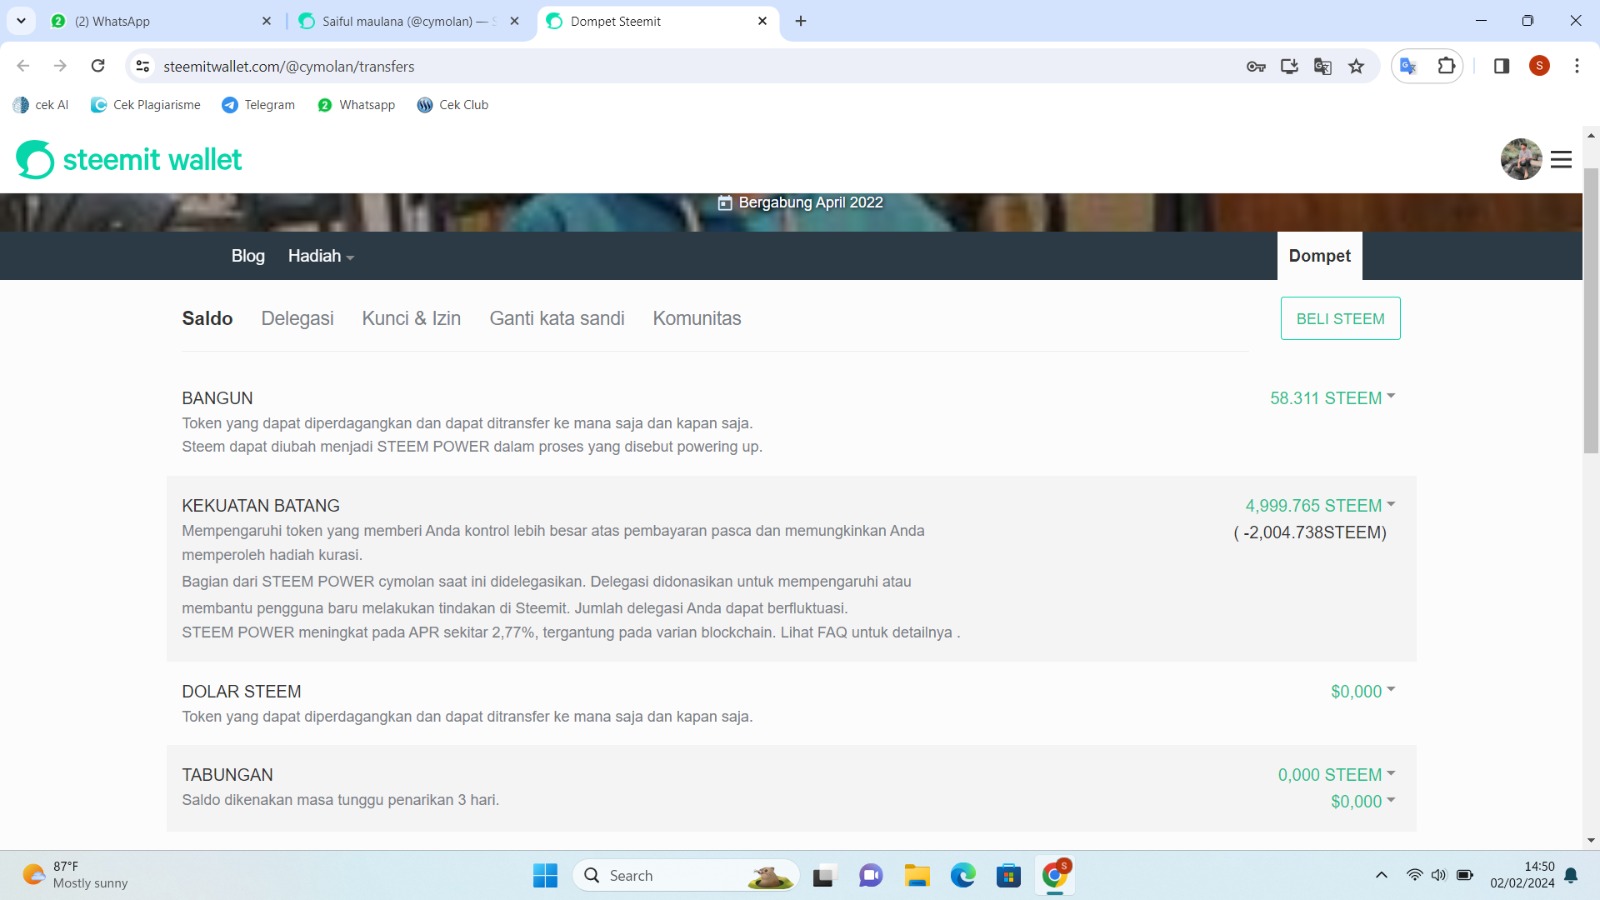Click the address bar URL field

tap(690, 66)
